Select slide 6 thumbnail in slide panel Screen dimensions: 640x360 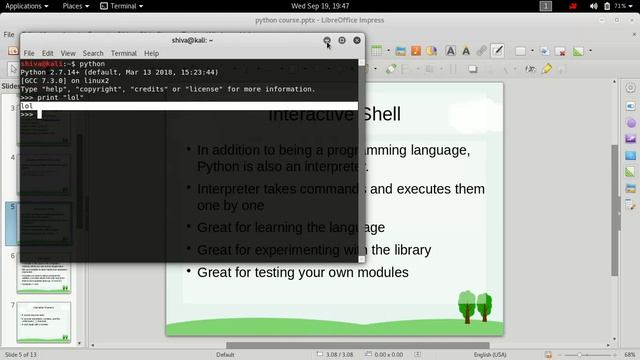(44, 273)
